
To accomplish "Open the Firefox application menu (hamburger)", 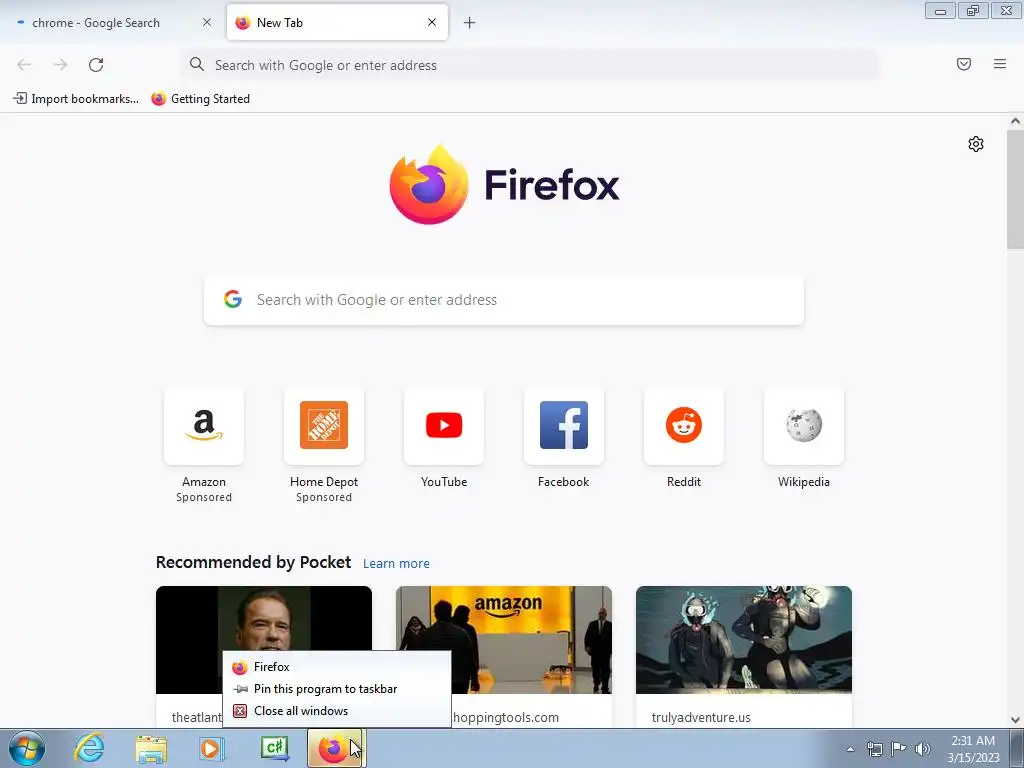I will point(1000,64).
